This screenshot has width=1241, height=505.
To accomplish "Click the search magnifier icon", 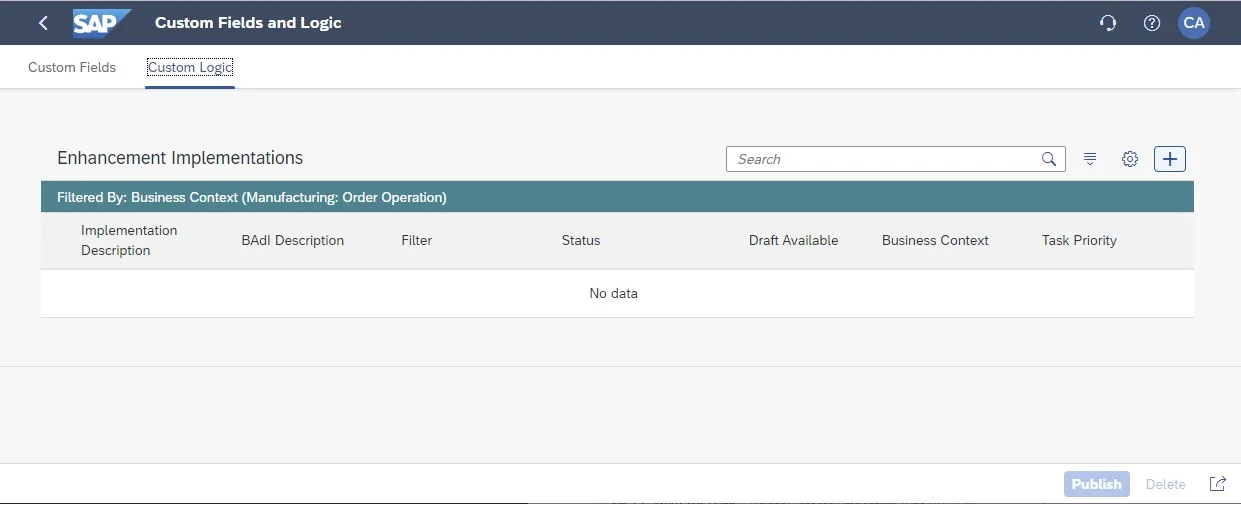I will 1049,159.
